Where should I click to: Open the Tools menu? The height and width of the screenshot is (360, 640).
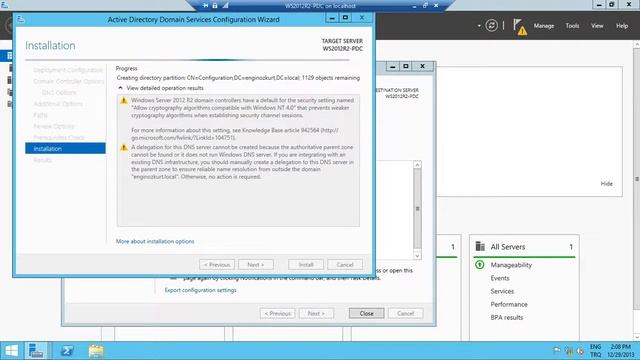coord(572,26)
